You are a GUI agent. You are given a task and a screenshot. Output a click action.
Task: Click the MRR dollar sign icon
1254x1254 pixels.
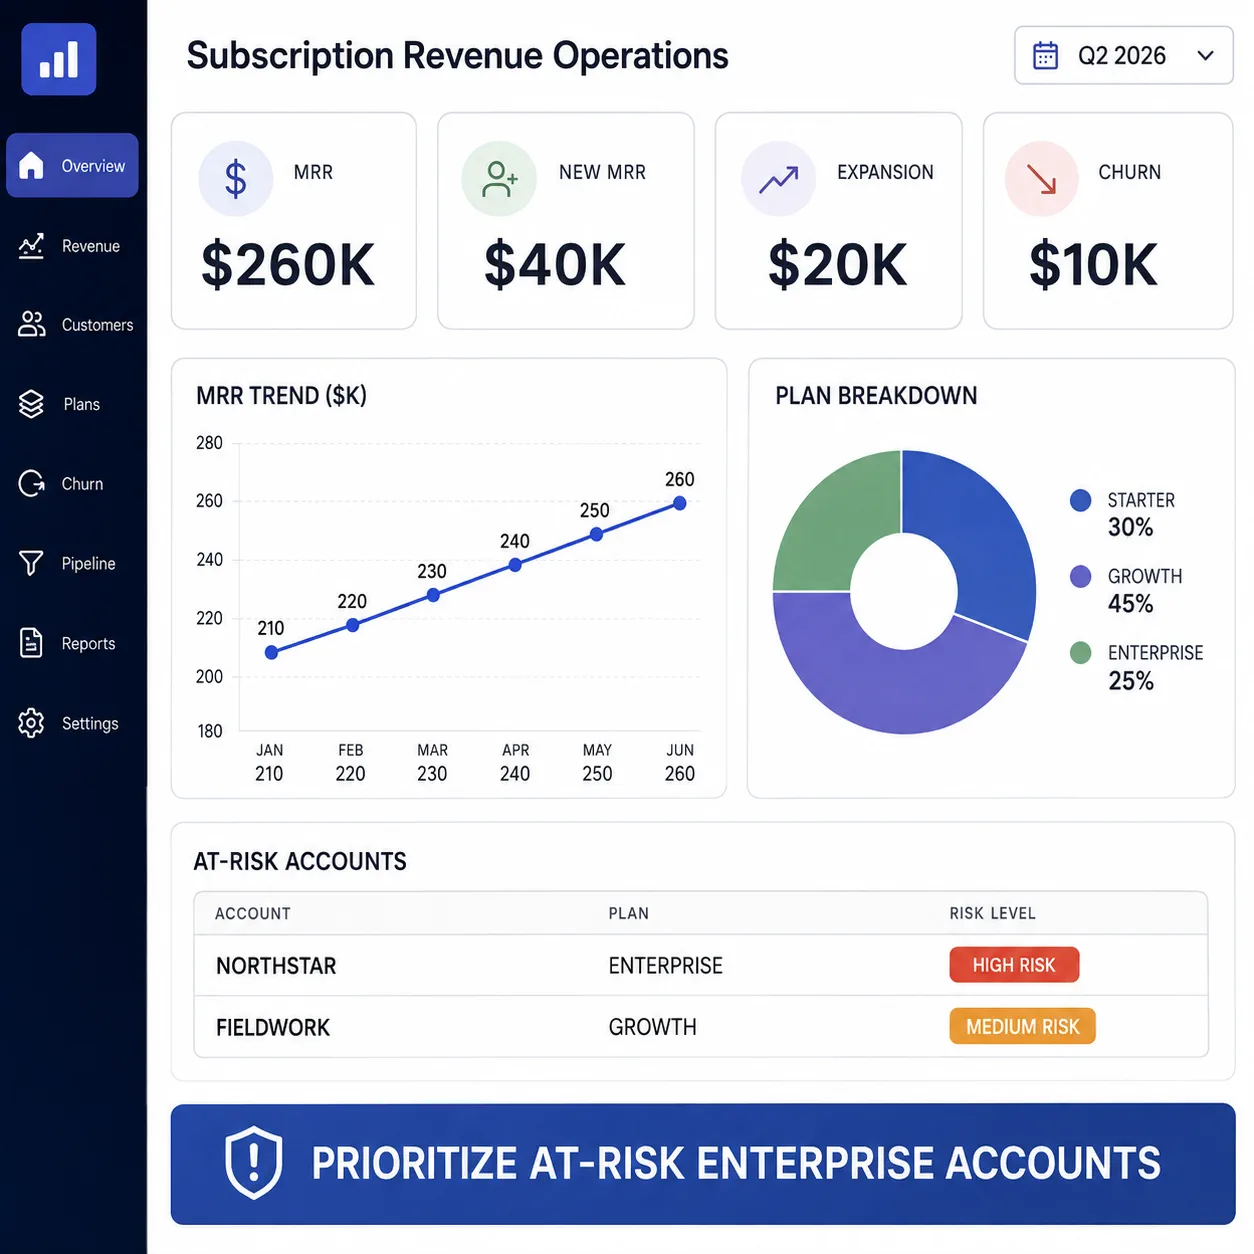click(x=236, y=179)
